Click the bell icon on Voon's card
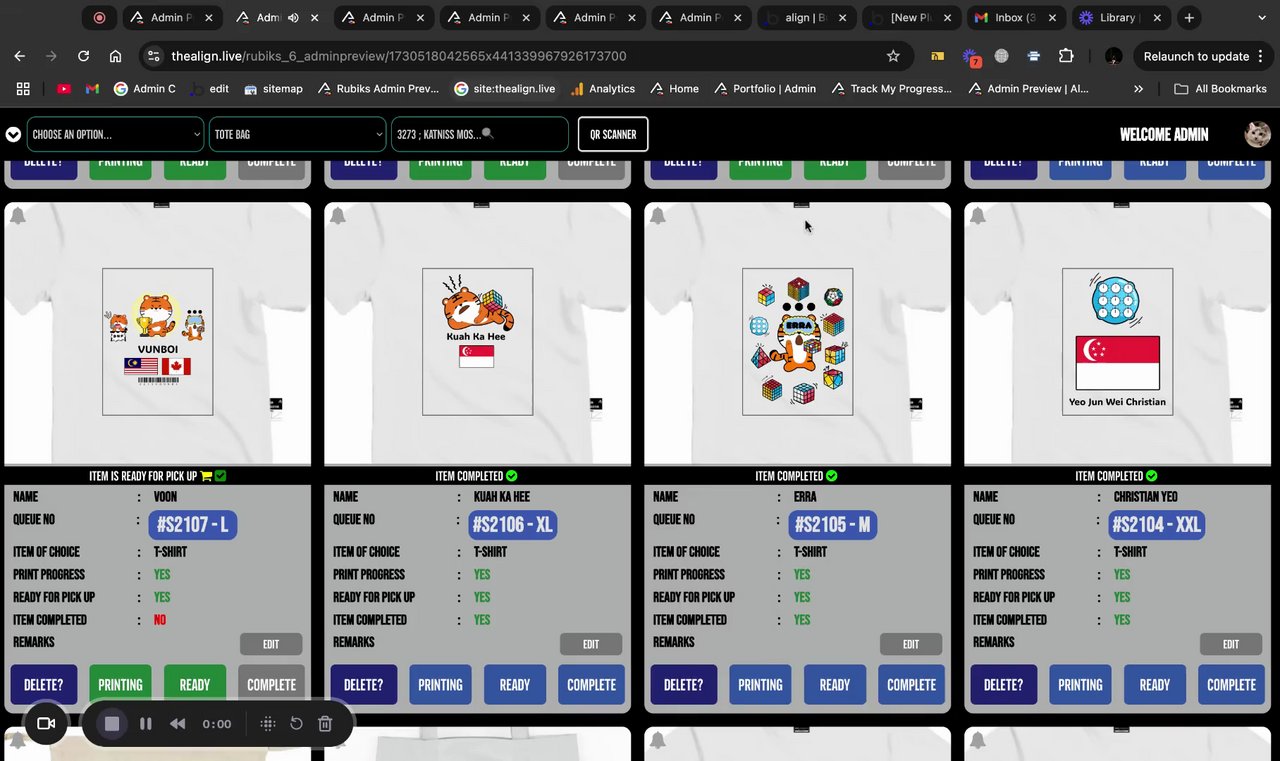 18,216
